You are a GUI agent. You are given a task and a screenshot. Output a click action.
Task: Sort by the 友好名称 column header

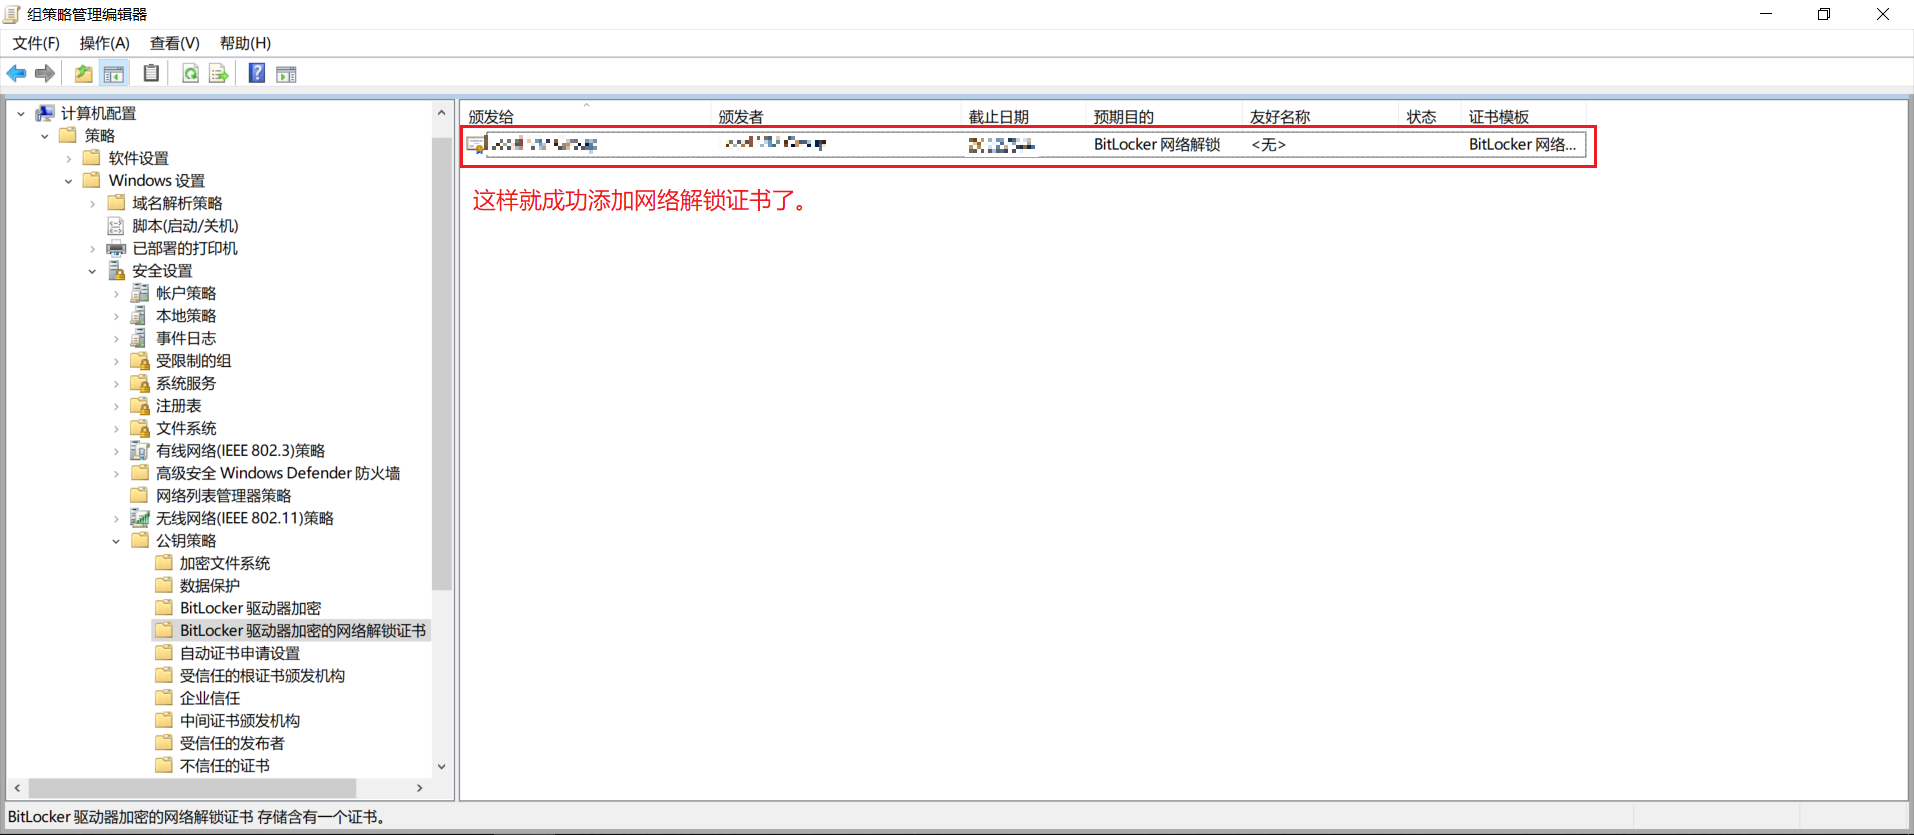(1320, 116)
